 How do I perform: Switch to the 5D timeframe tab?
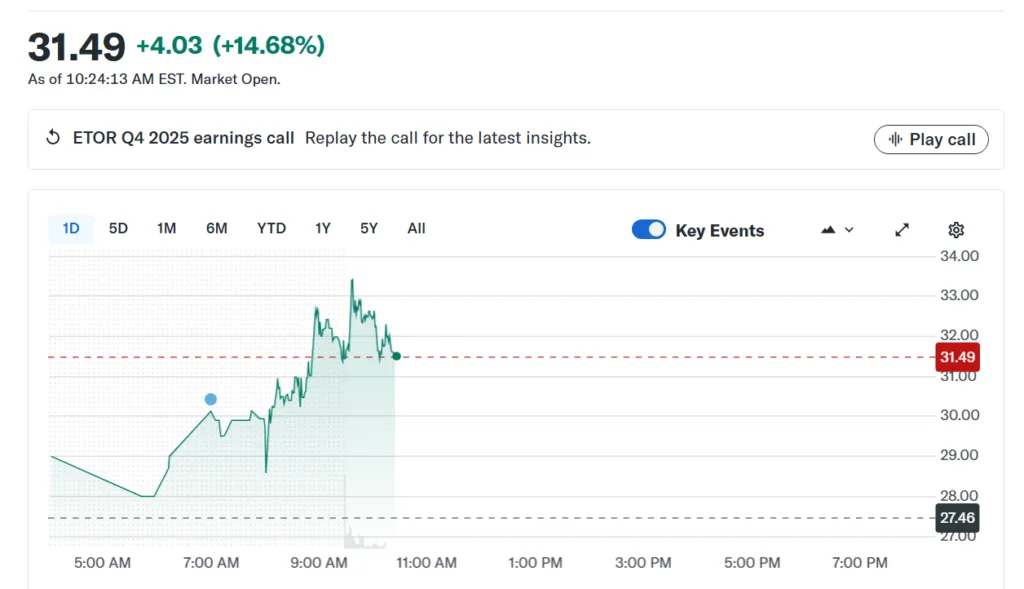(117, 228)
